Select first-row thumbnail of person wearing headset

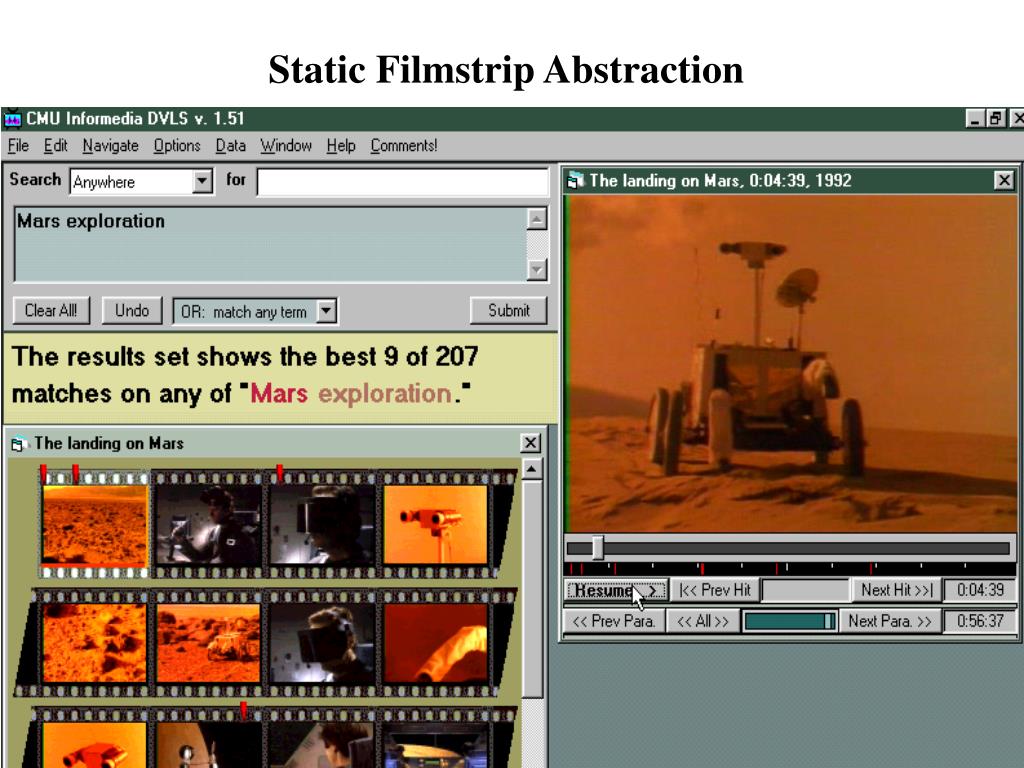coord(323,524)
